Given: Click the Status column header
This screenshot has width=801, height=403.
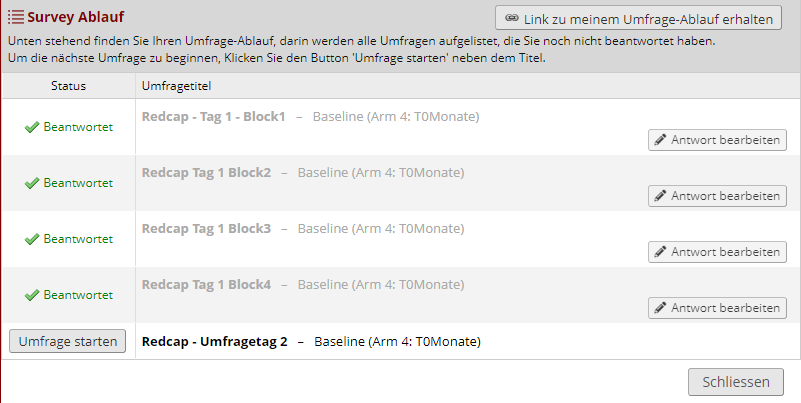Looking at the screenshot, I should point(68,86).
